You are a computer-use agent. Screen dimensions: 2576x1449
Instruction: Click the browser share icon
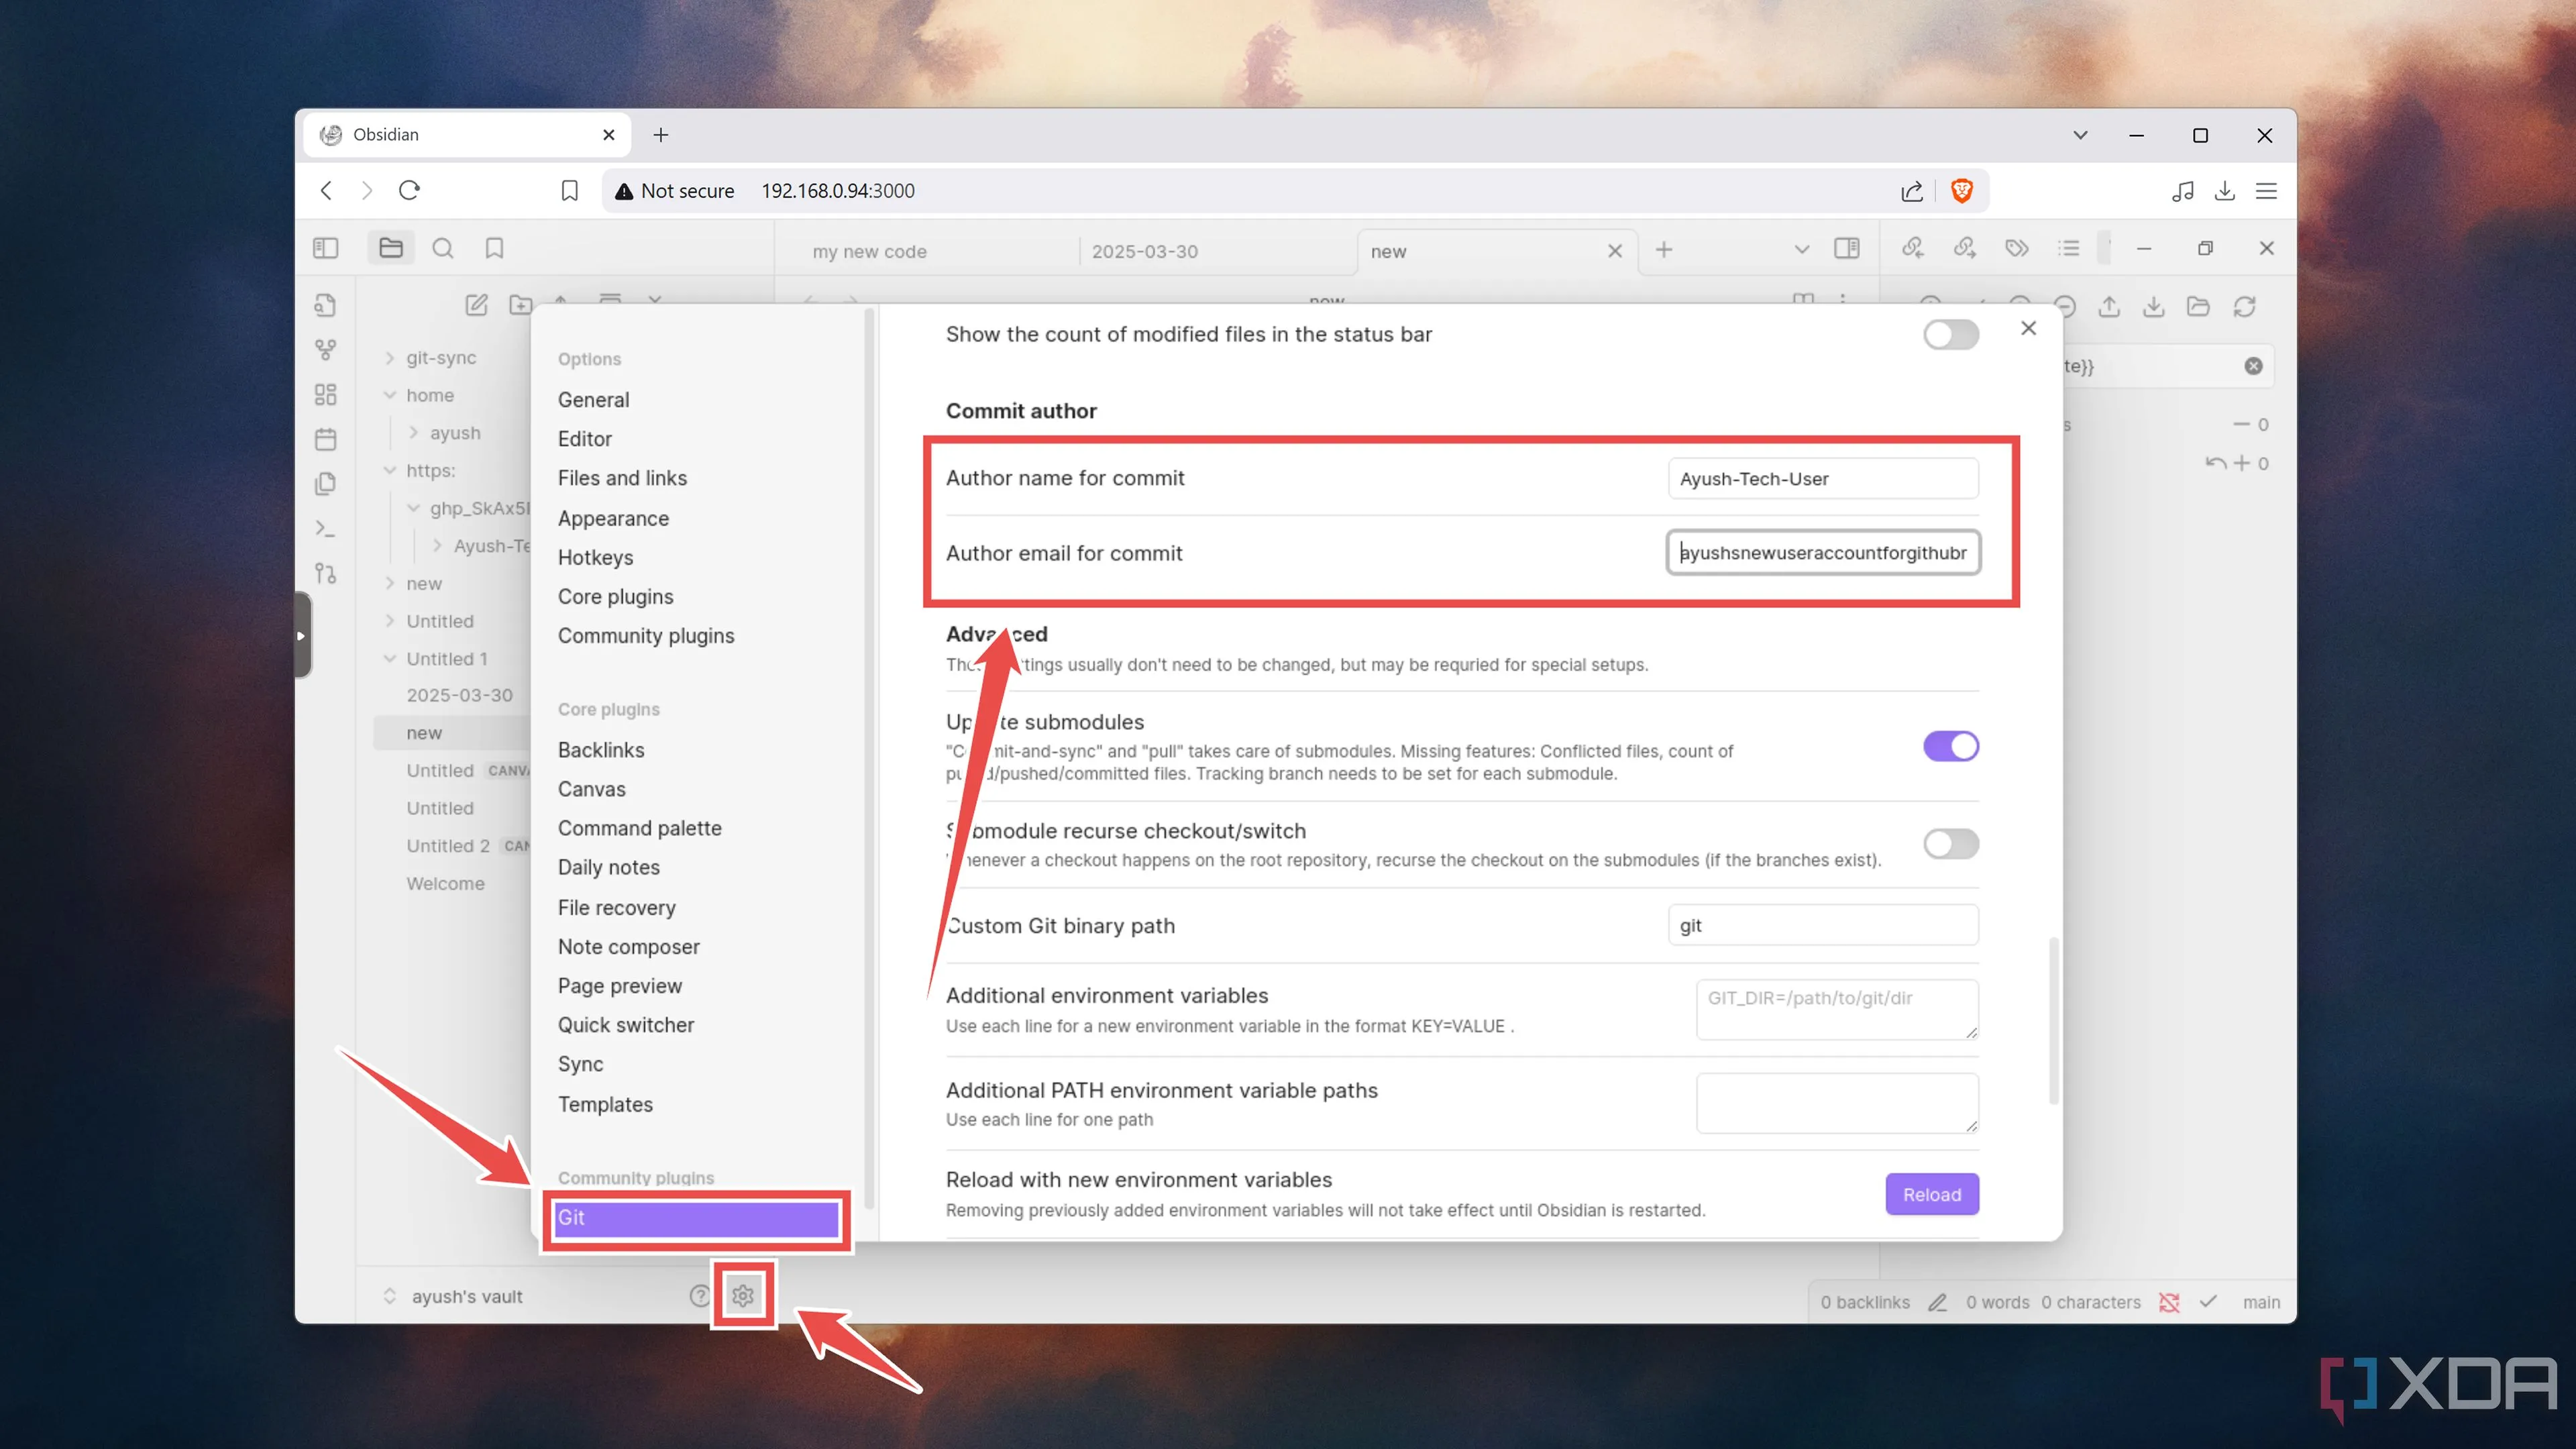[x=1912, y=190]
